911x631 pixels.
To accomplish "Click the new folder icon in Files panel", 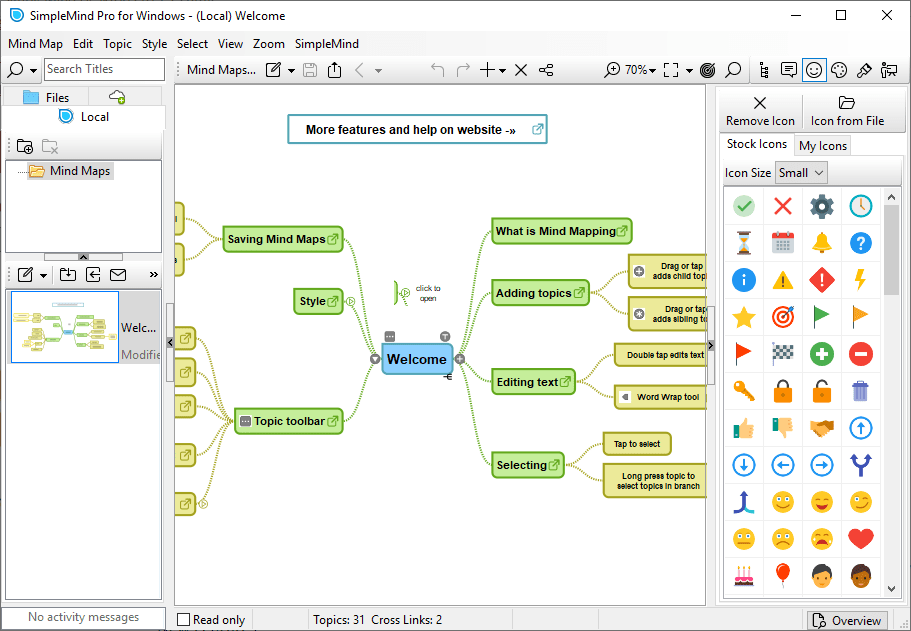I will [25, 146].
